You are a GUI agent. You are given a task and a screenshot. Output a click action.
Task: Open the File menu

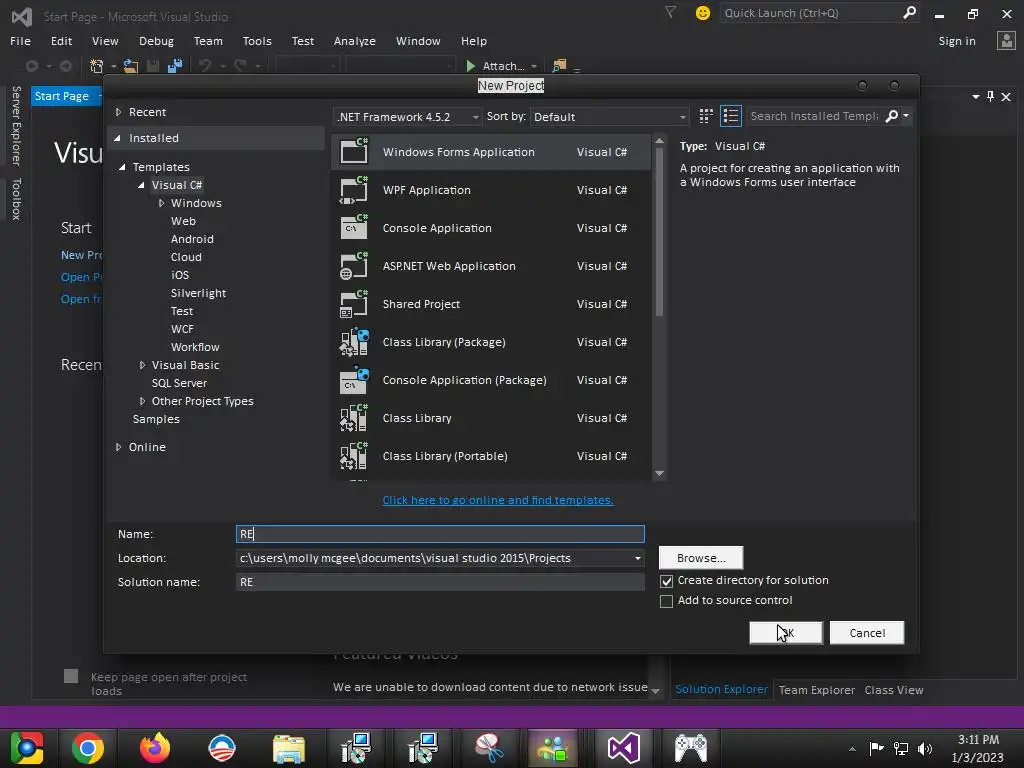20,40
